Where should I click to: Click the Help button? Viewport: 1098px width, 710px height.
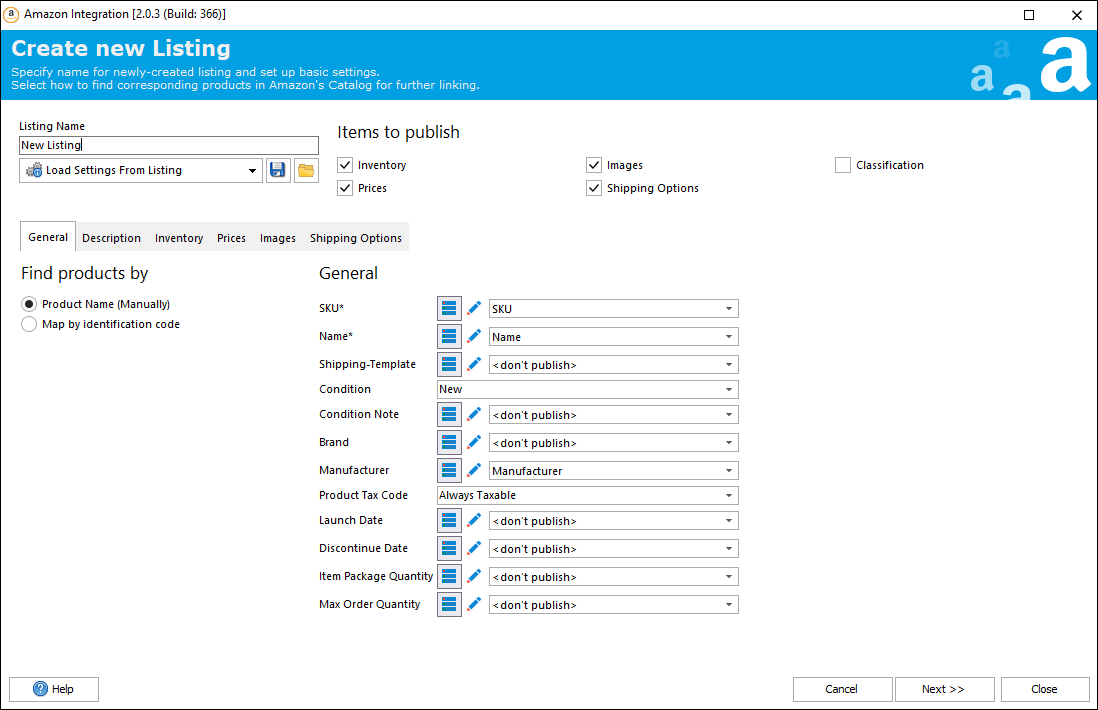coord(54,689)
